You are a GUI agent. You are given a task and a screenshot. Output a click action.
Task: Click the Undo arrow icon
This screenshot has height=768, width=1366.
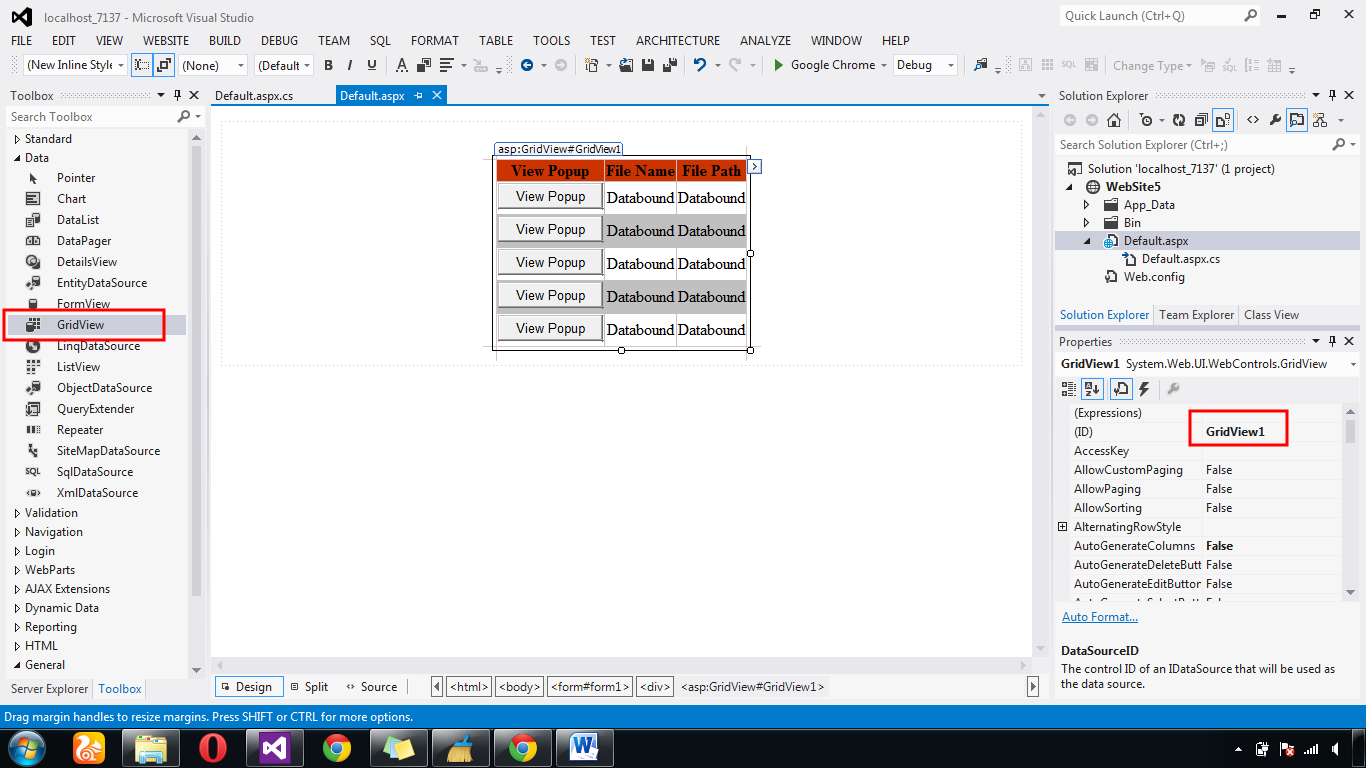pos(700,65)
